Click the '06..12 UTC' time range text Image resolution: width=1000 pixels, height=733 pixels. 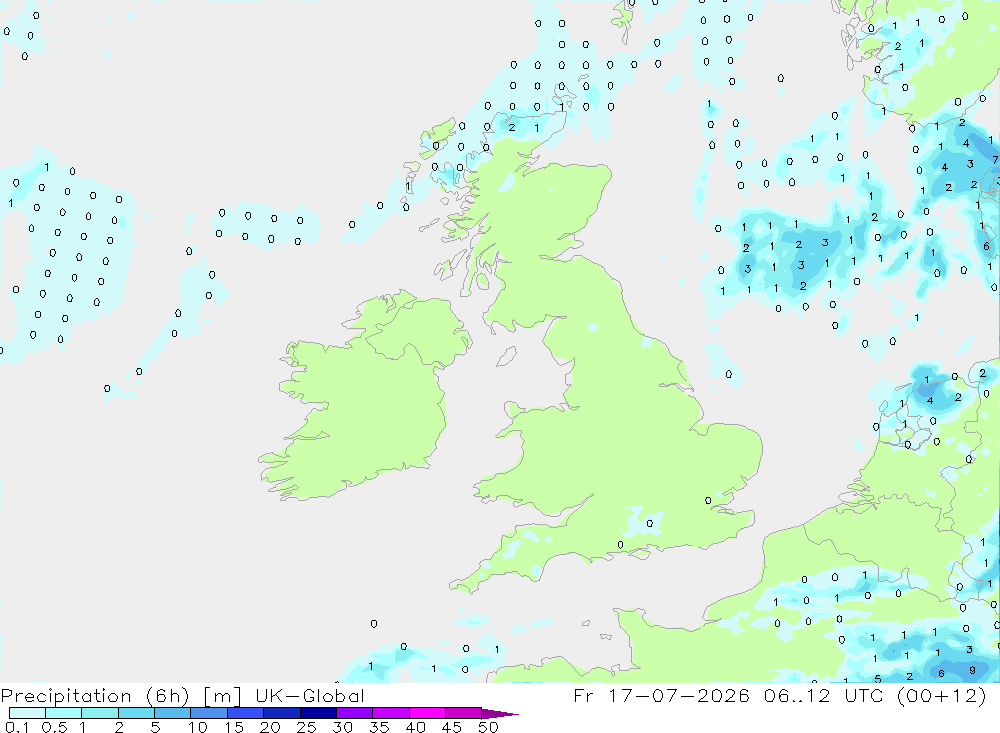pyautogui.click(x=823, y=695)
